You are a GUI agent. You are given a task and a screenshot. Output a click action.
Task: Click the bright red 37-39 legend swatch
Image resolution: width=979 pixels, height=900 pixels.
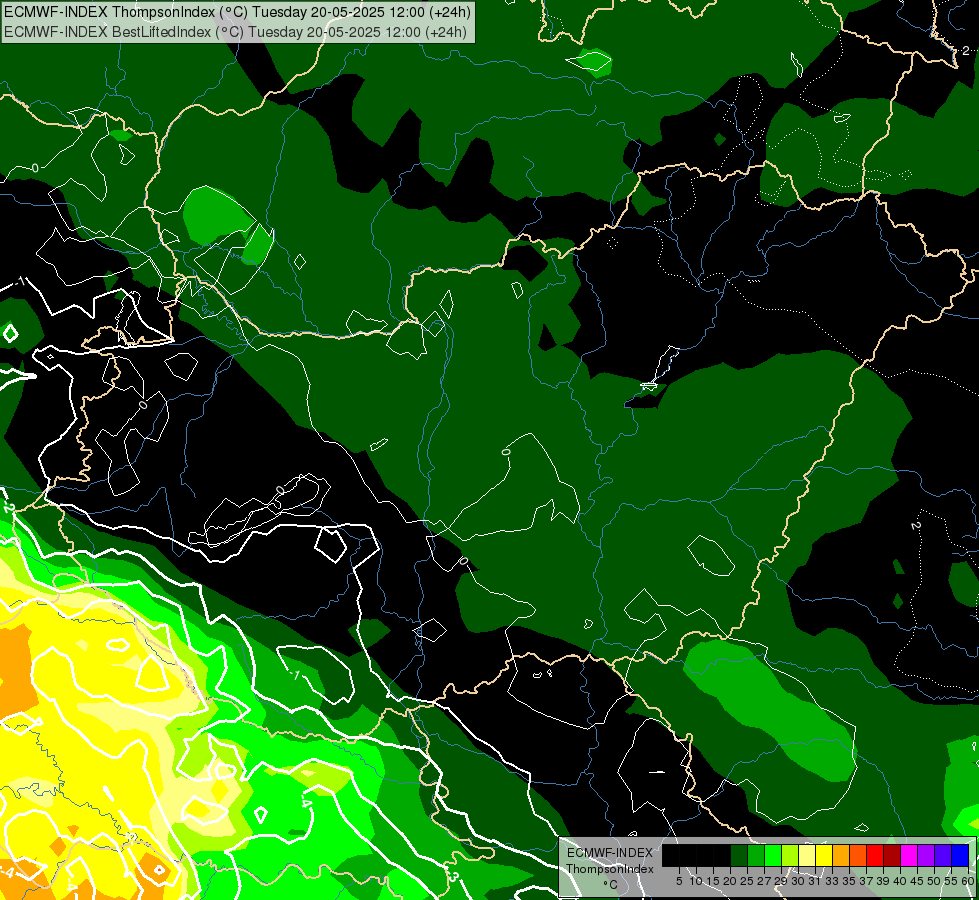pyautogui.click(x=875, y=855)
